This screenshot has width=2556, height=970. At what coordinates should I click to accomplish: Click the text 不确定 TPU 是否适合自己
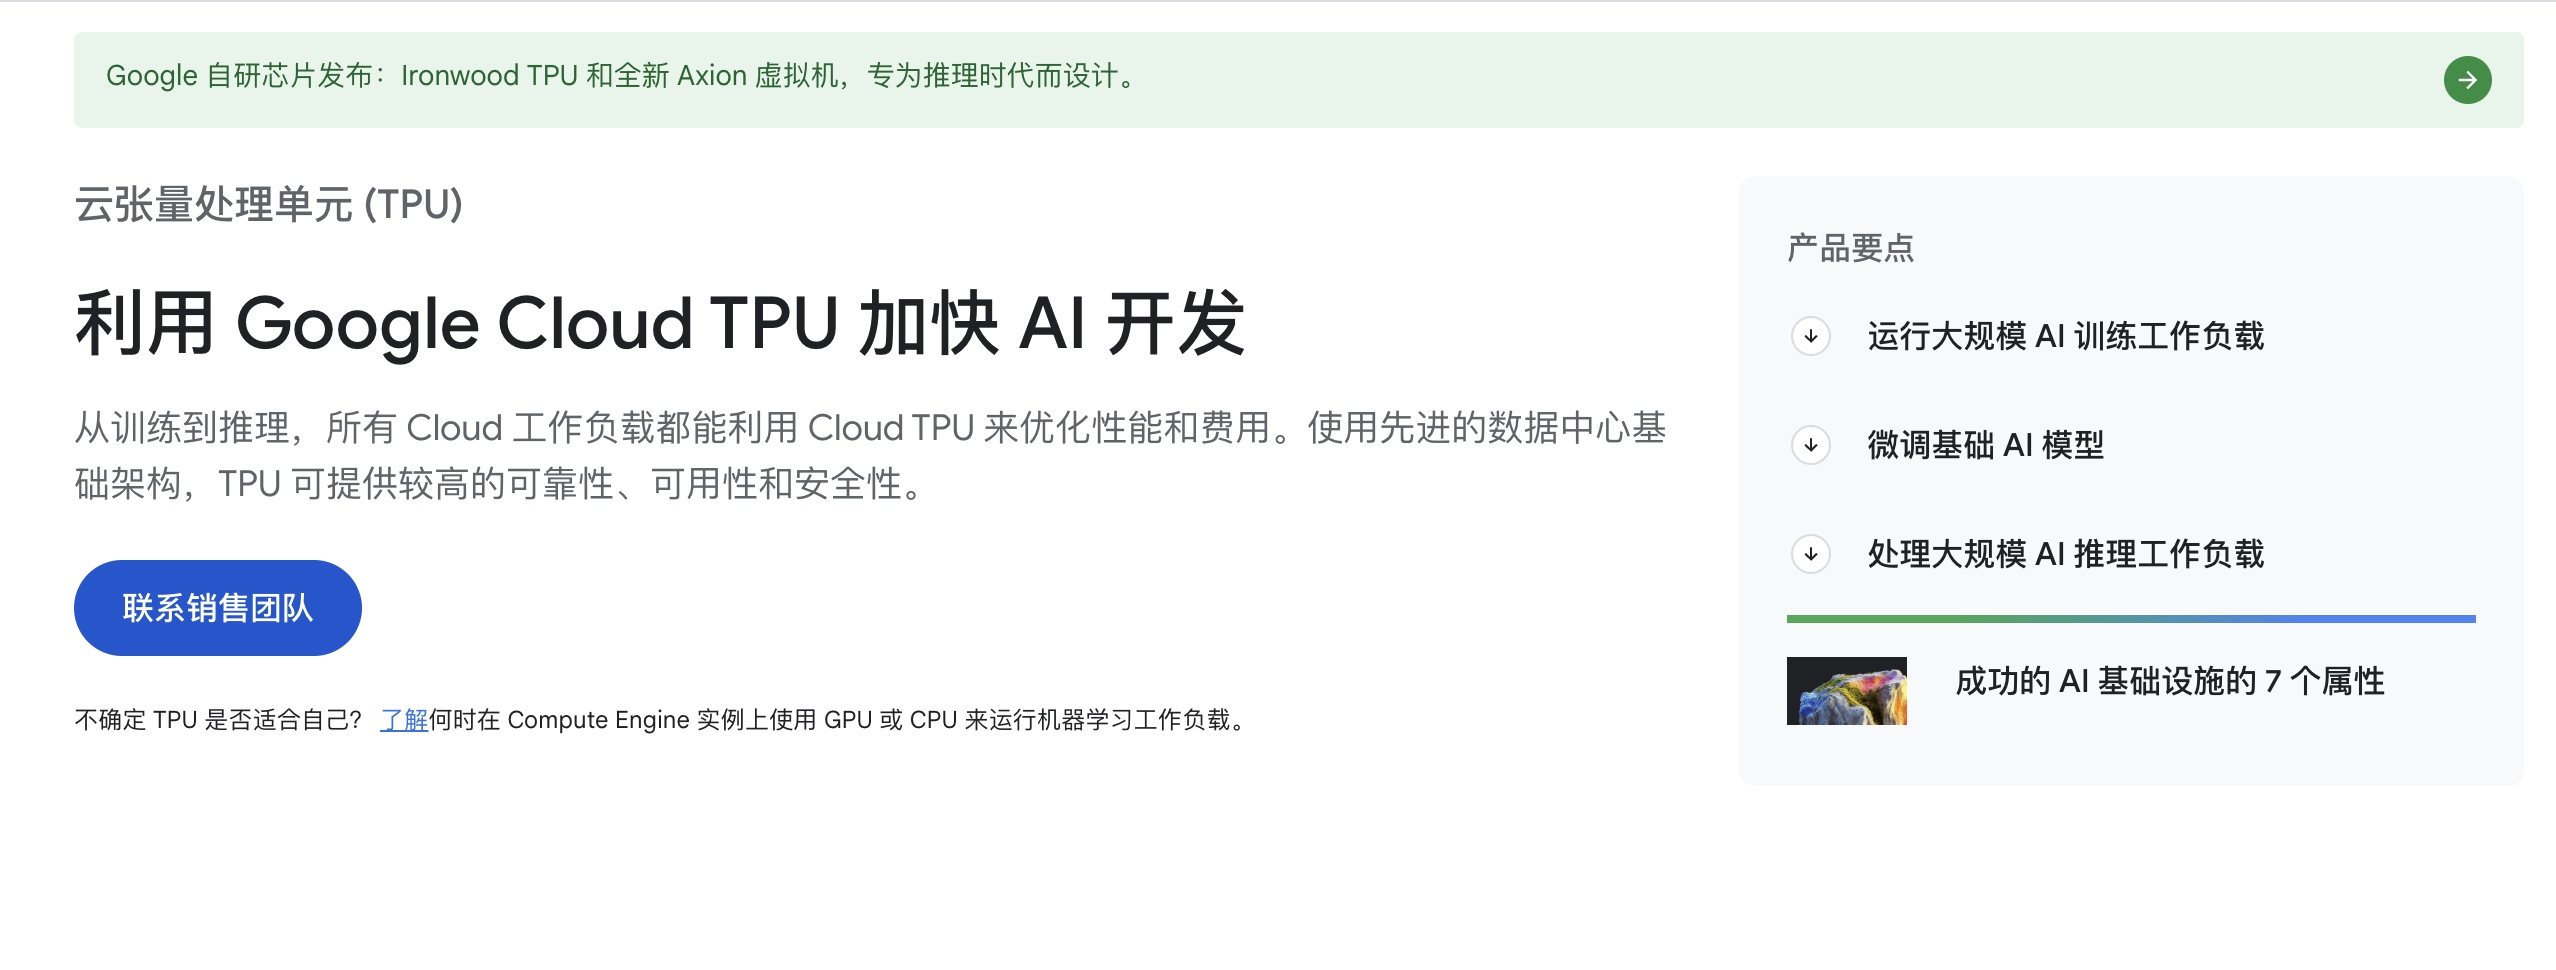tap(218, 720)
